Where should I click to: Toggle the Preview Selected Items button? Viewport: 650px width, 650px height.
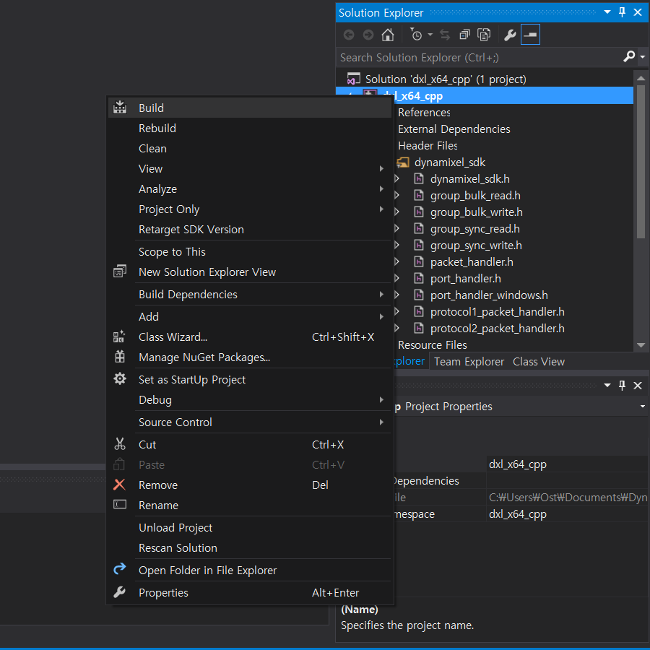530,35
